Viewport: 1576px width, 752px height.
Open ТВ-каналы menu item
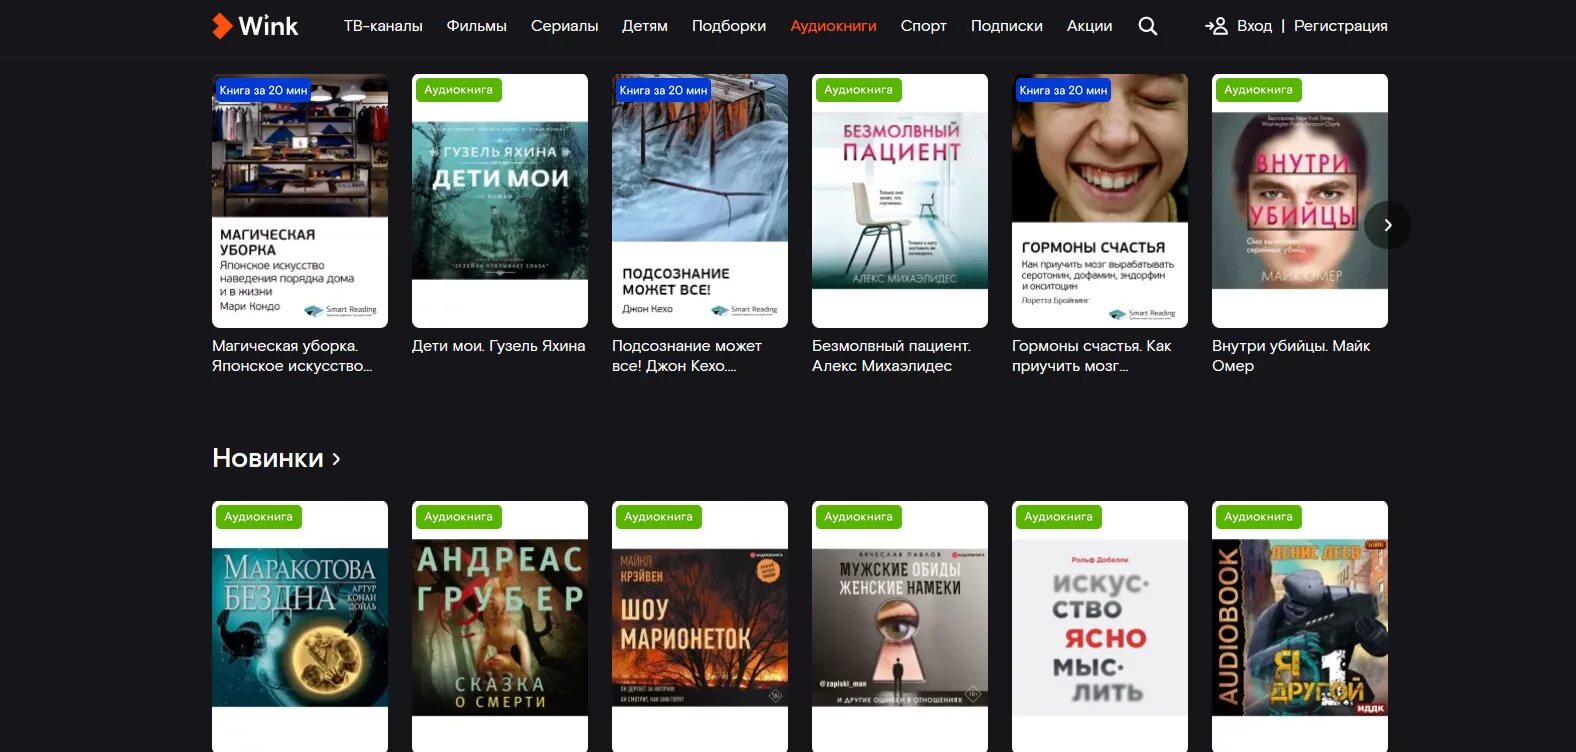click(x=383, y=26)
